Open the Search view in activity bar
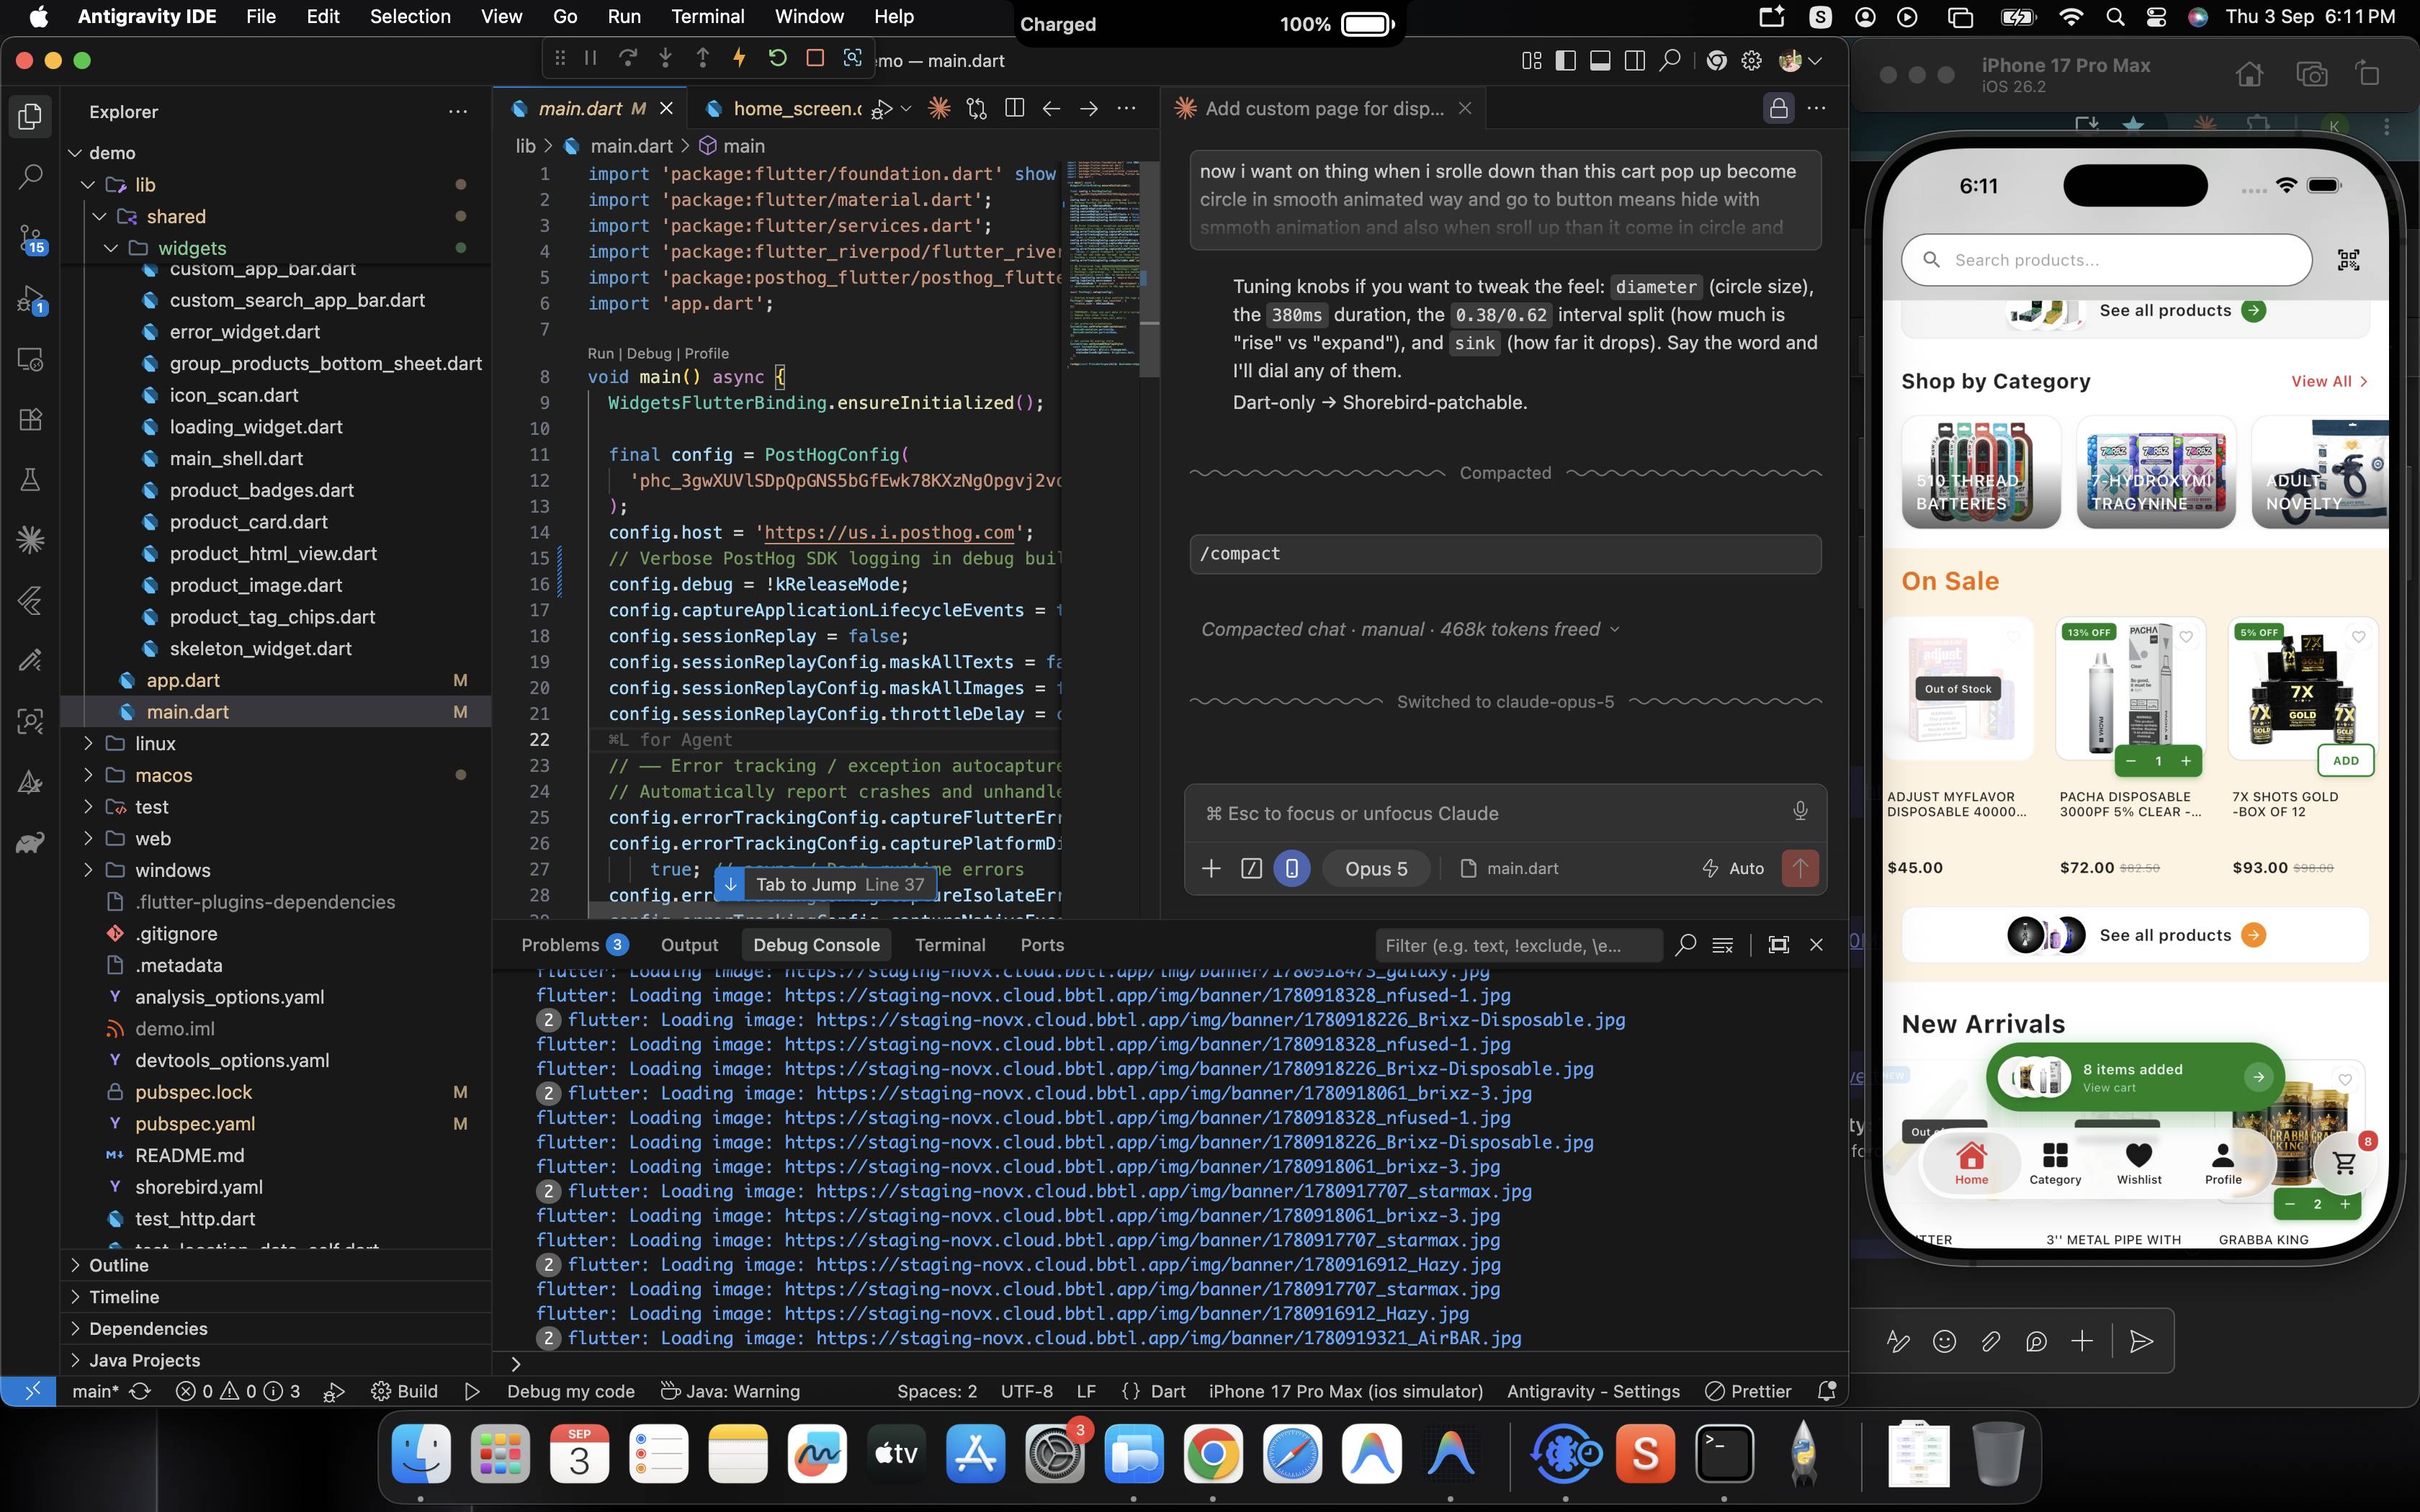The width and height of the screenshot is (2420, 1512). tap(30, 177)
